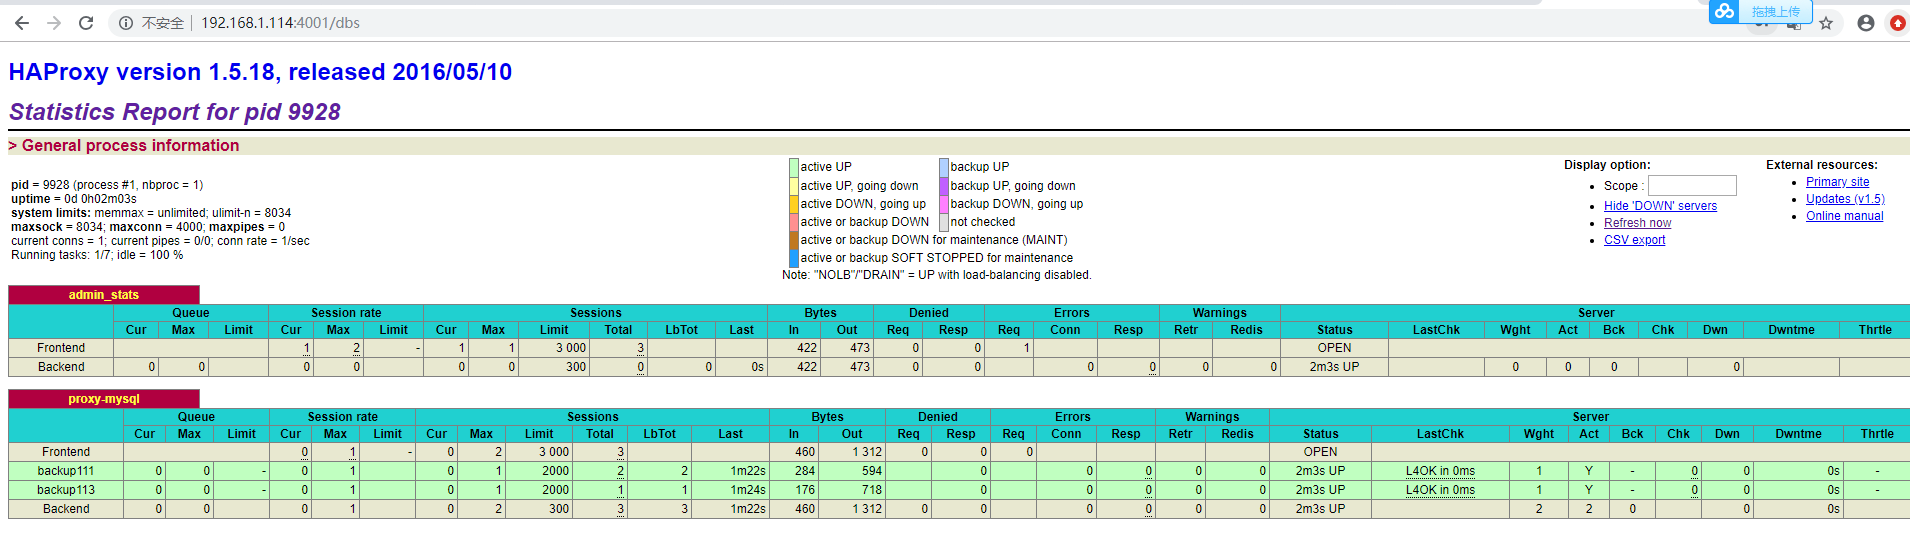The height and width of the screenshot is (547, 1910).
Task: Click backup111 status 2m3s UP cell
Action: click(1320, 471)
